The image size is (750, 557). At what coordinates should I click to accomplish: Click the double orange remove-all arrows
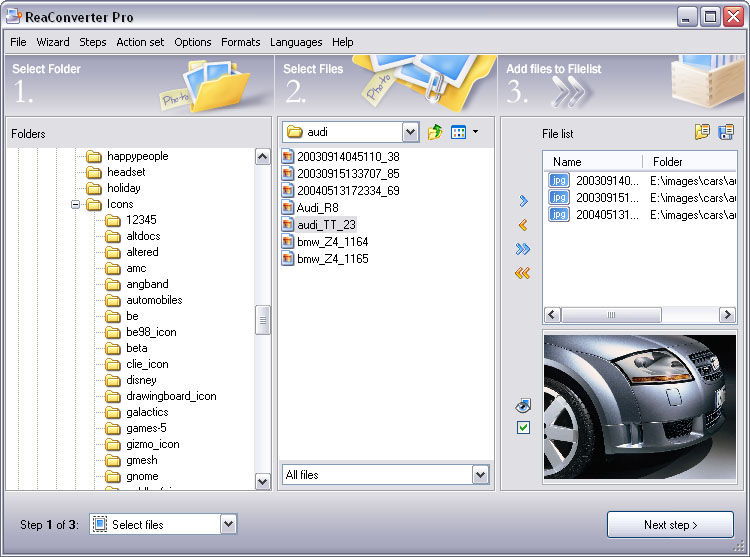pos(522,273)
